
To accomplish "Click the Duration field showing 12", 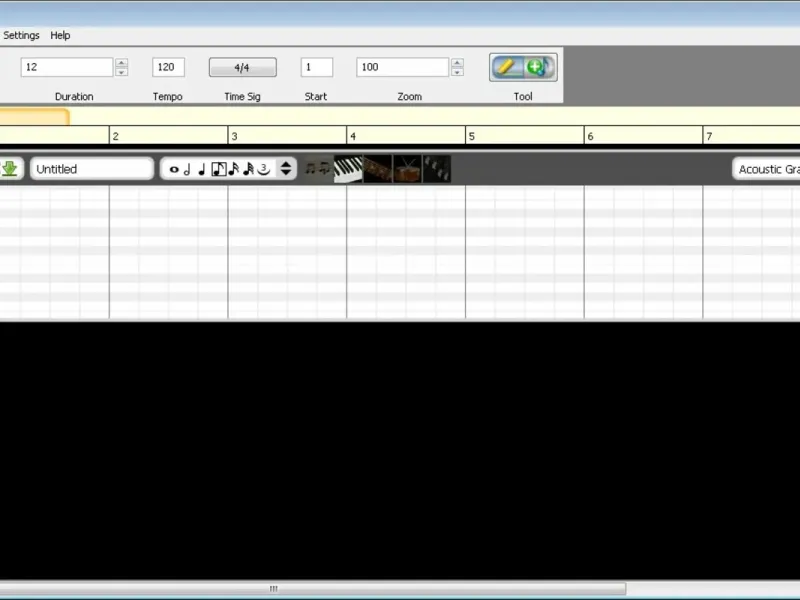I will [x=67, y=67].
